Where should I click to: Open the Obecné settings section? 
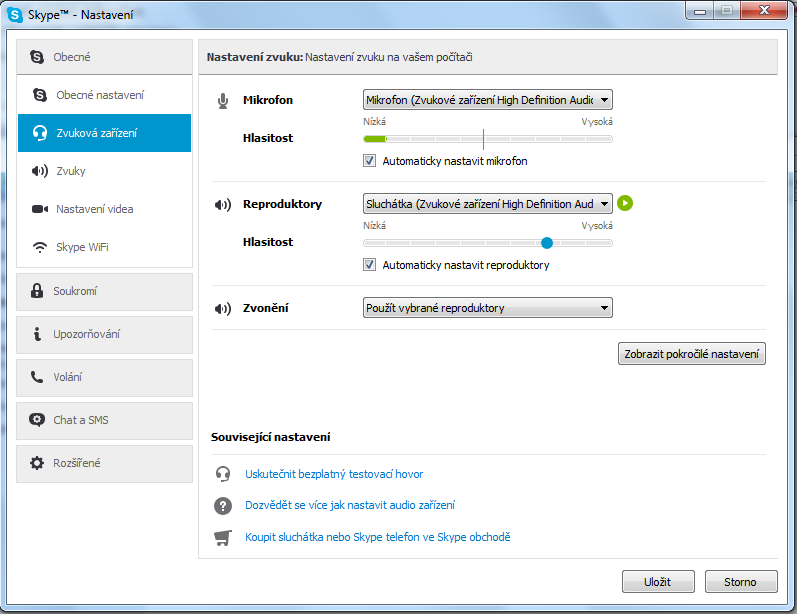tap(104, 57)
